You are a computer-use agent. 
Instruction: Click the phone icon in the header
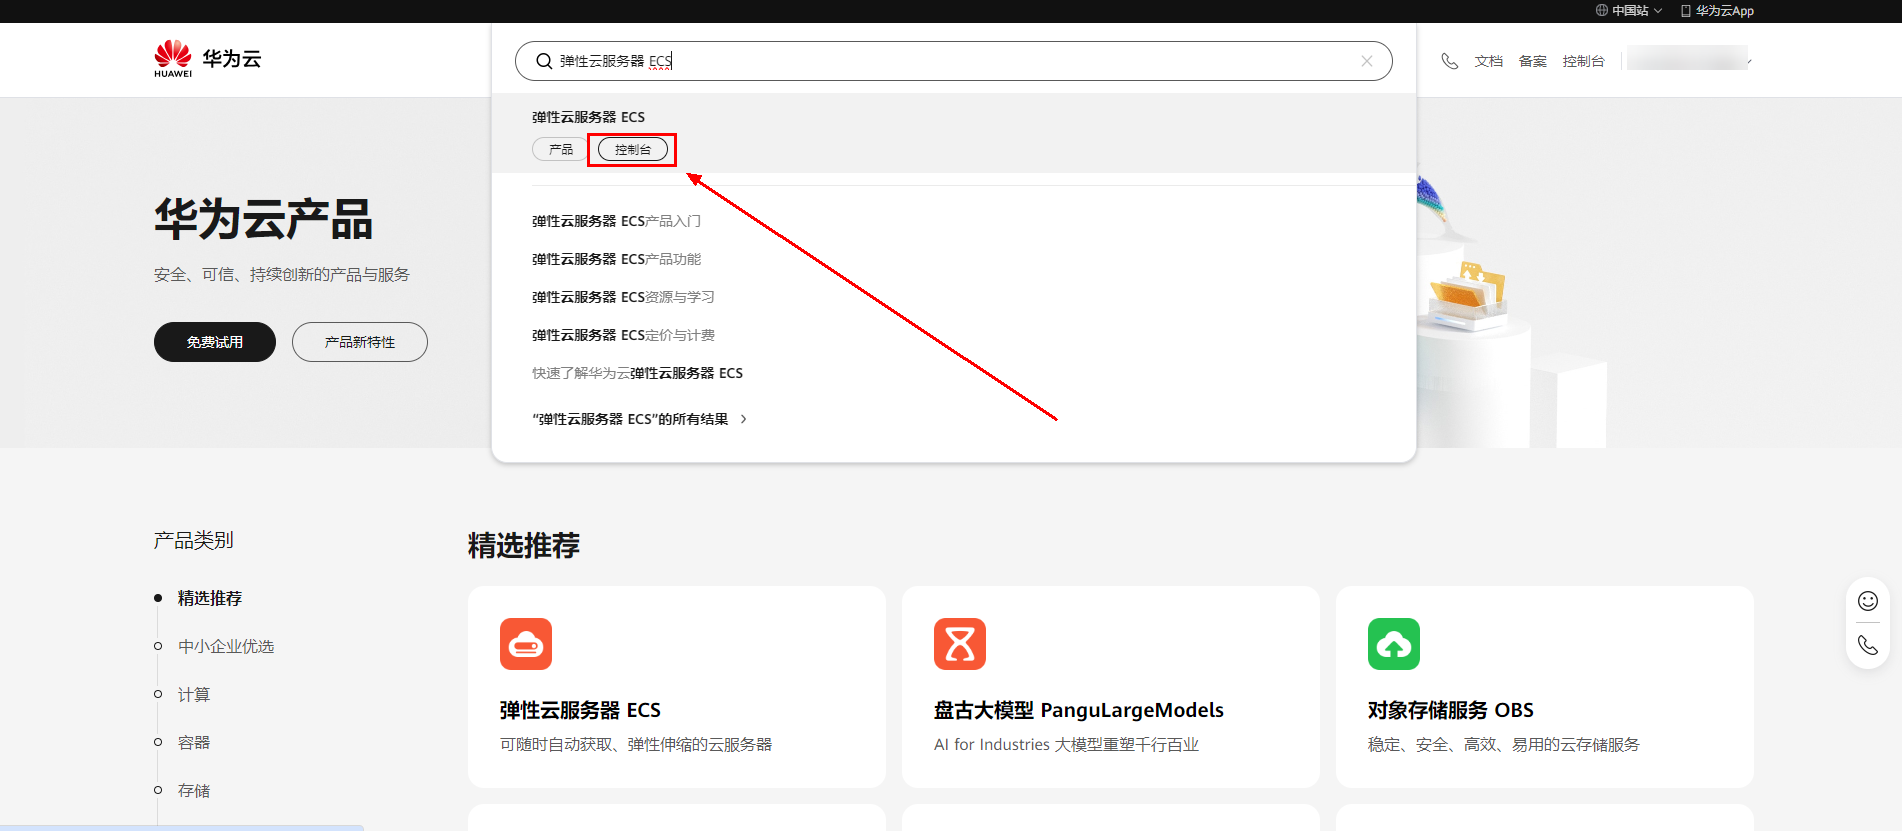click(x=1449, y=61)
